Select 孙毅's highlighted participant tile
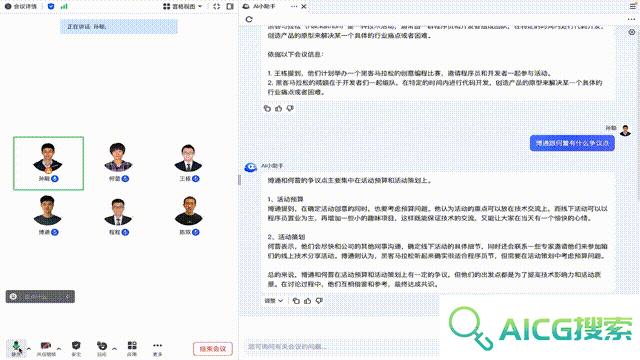Image resolution: width=640 pixels, height=360 pixels. tap(49, 163)
